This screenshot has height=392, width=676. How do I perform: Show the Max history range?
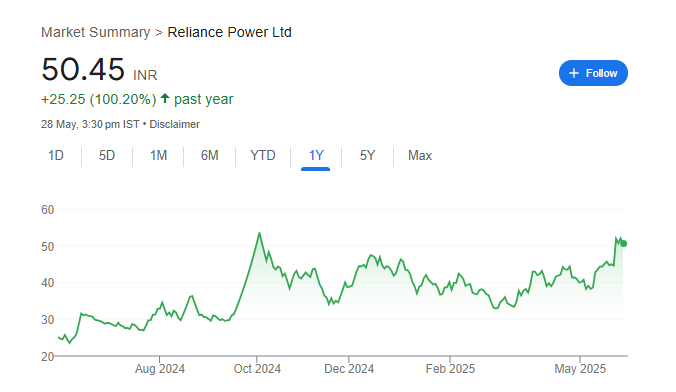coord(420,155)
